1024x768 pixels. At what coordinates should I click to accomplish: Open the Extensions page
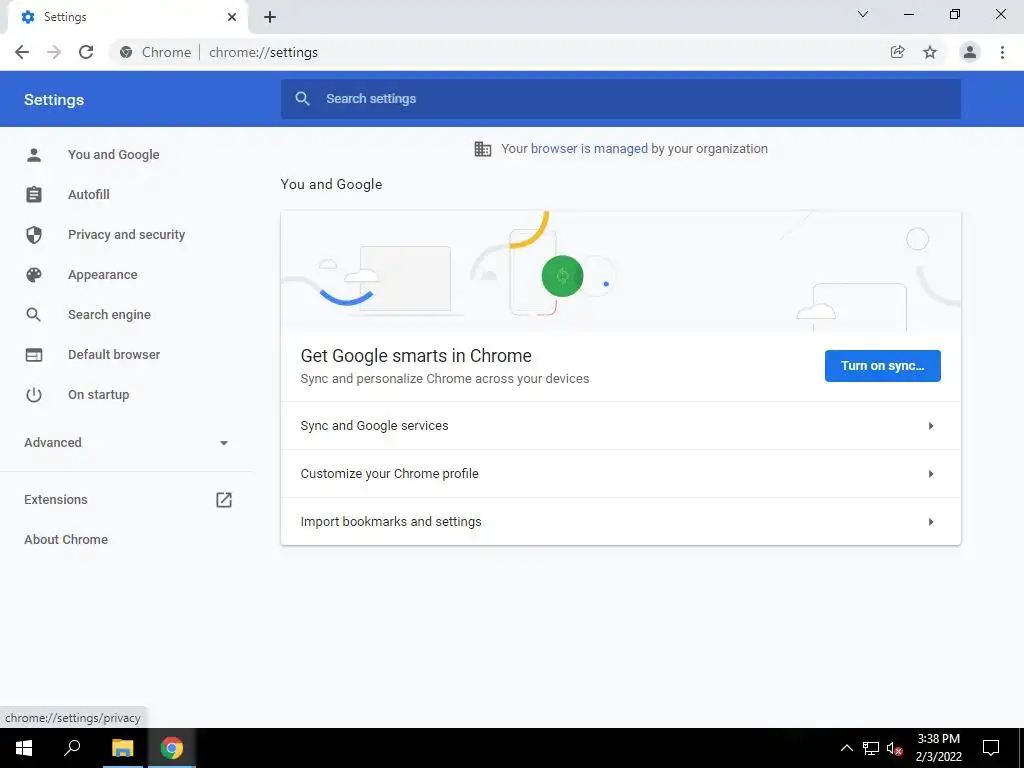coord(126,500)
